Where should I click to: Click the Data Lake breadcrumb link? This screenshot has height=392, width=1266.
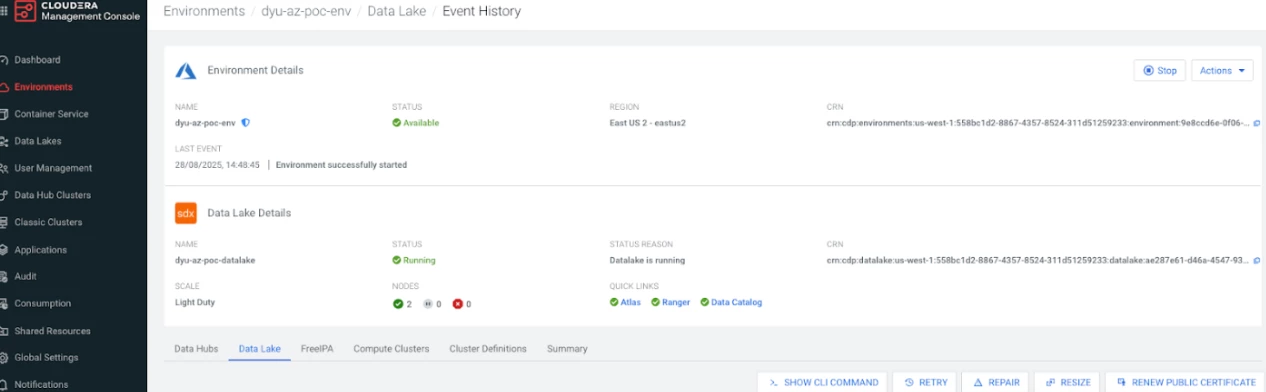tap(397, 11)
